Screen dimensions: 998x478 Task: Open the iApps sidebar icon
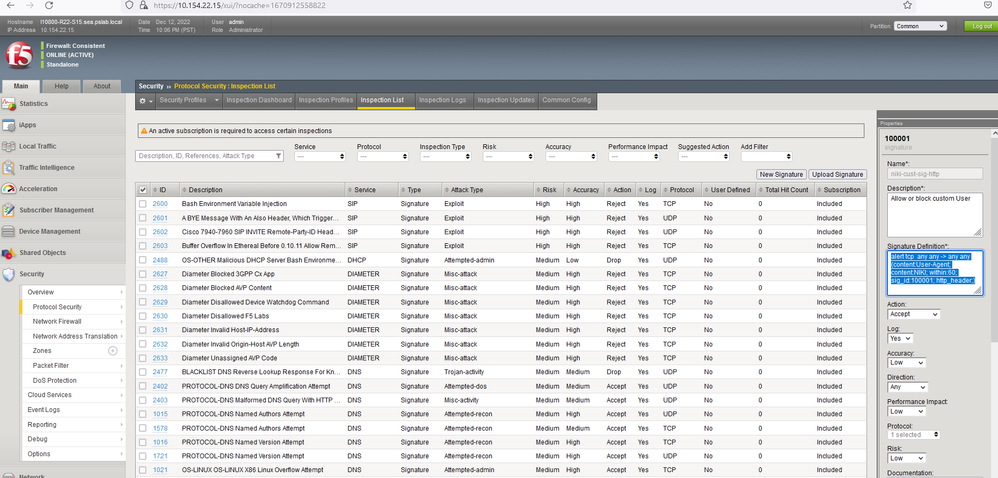[x=10, y=125]
